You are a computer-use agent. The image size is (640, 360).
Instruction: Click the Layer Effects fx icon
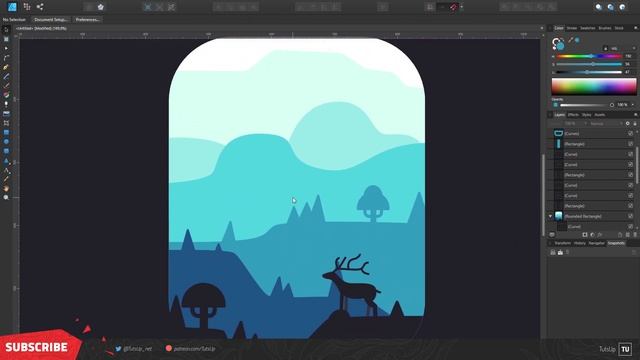(600, 235)
